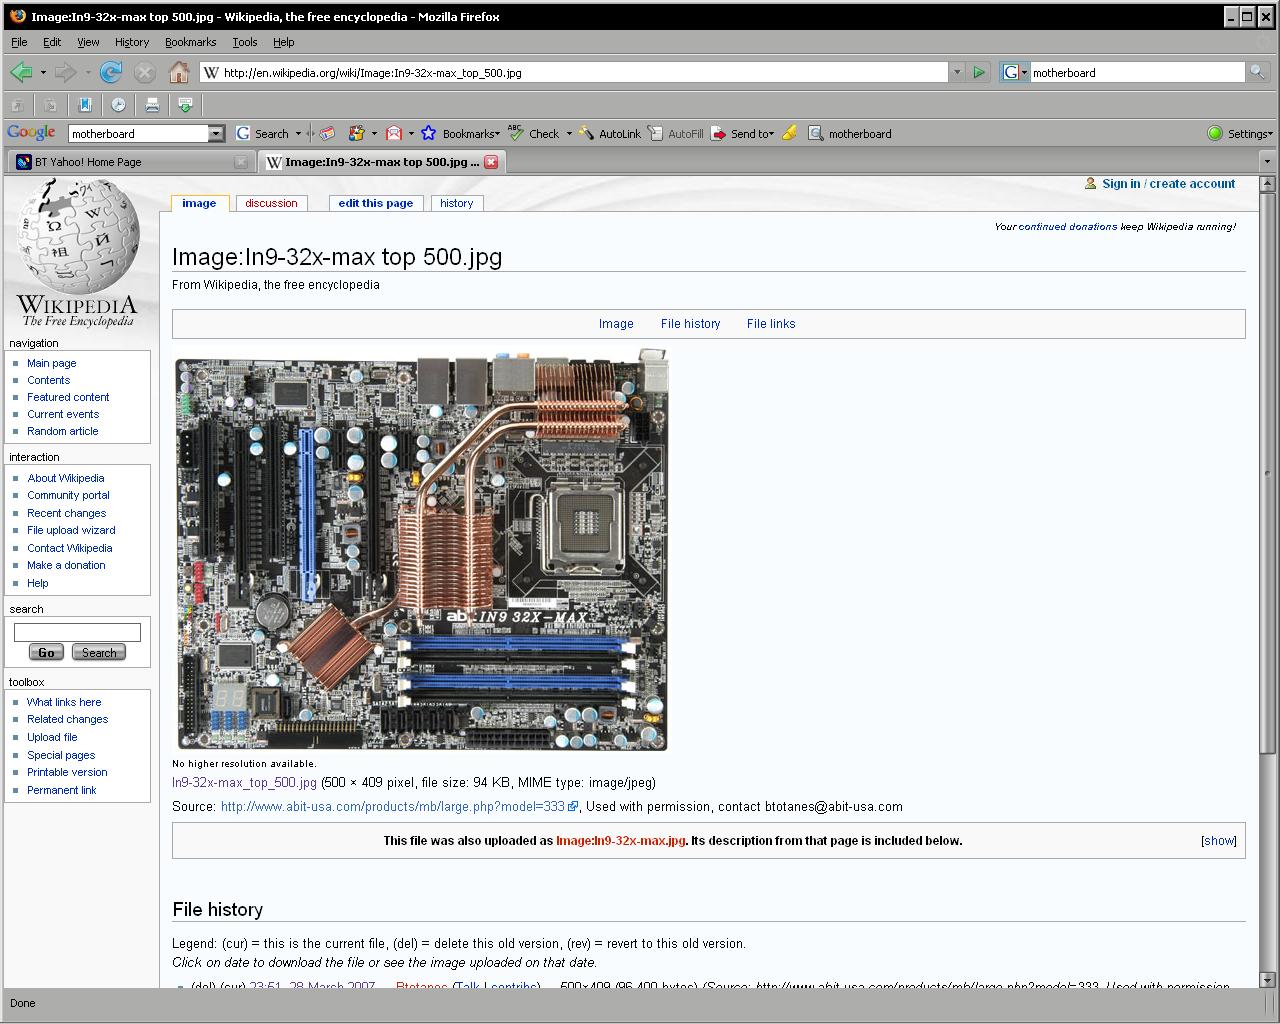The width and height of the screenshot is (1280, 1024).
Task: Click the disabled second icon on the second toolbar row
Action: click(x=51, y=104)
